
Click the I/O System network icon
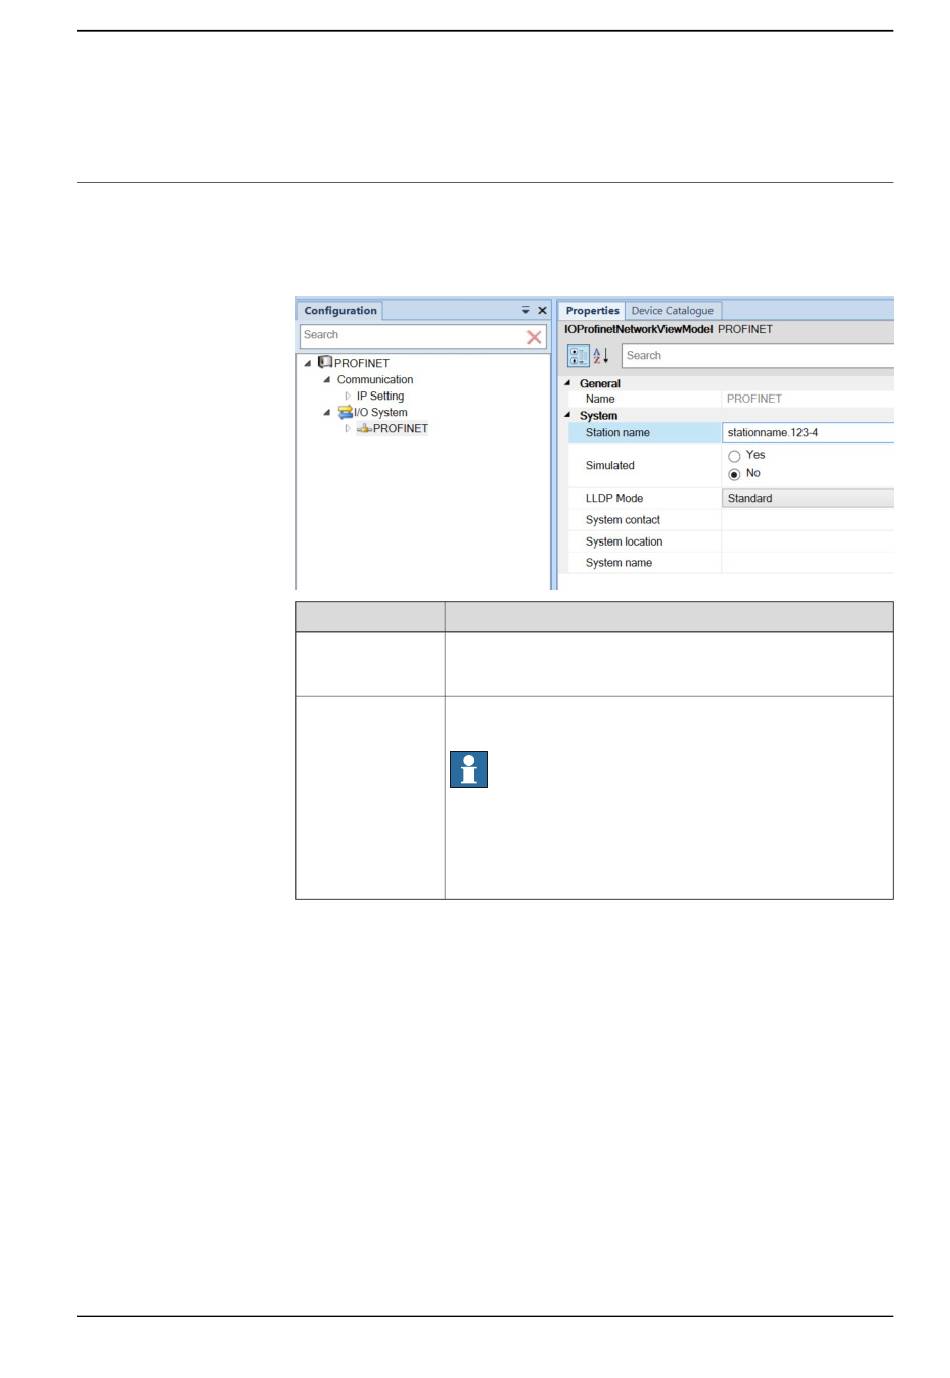click(345, 411)
